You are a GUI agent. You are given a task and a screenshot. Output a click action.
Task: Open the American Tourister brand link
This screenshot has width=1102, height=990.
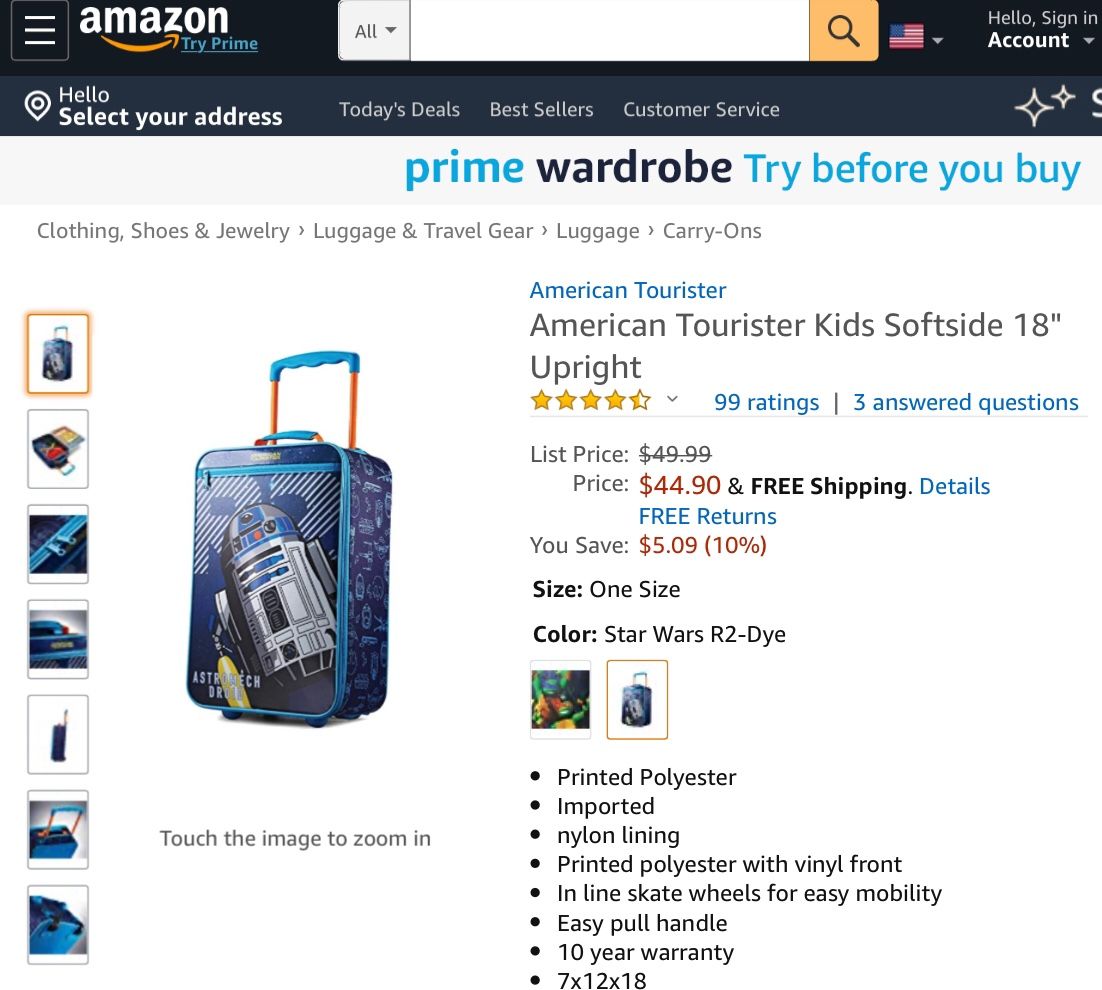click(628, 290)
